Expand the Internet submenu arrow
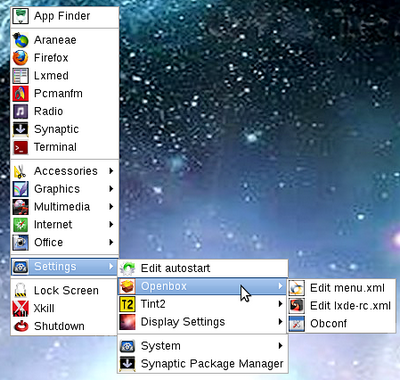 [x=111, y=224]
